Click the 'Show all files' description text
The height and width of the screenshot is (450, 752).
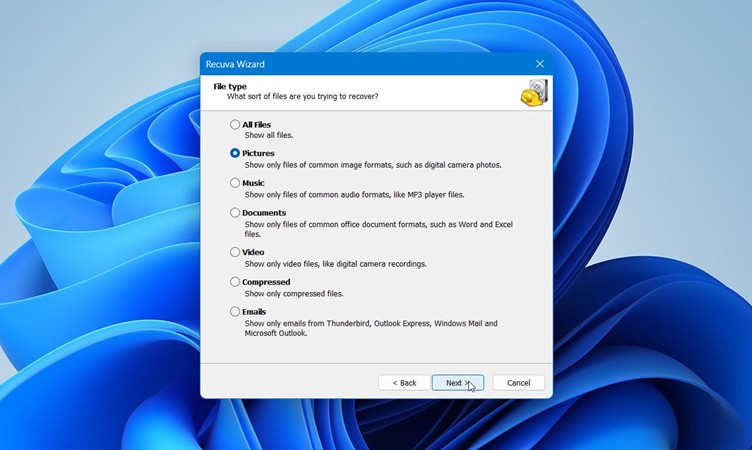coord(269,135)
